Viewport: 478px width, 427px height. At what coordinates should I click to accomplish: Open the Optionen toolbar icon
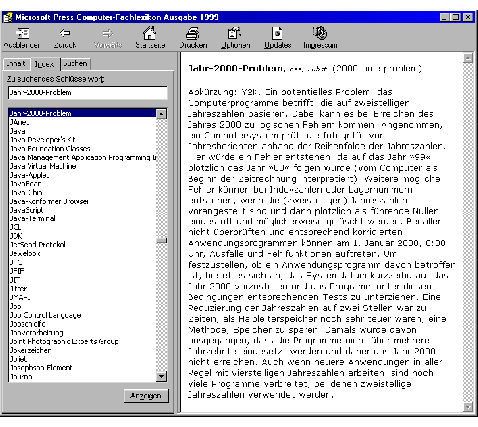(235, 33)
